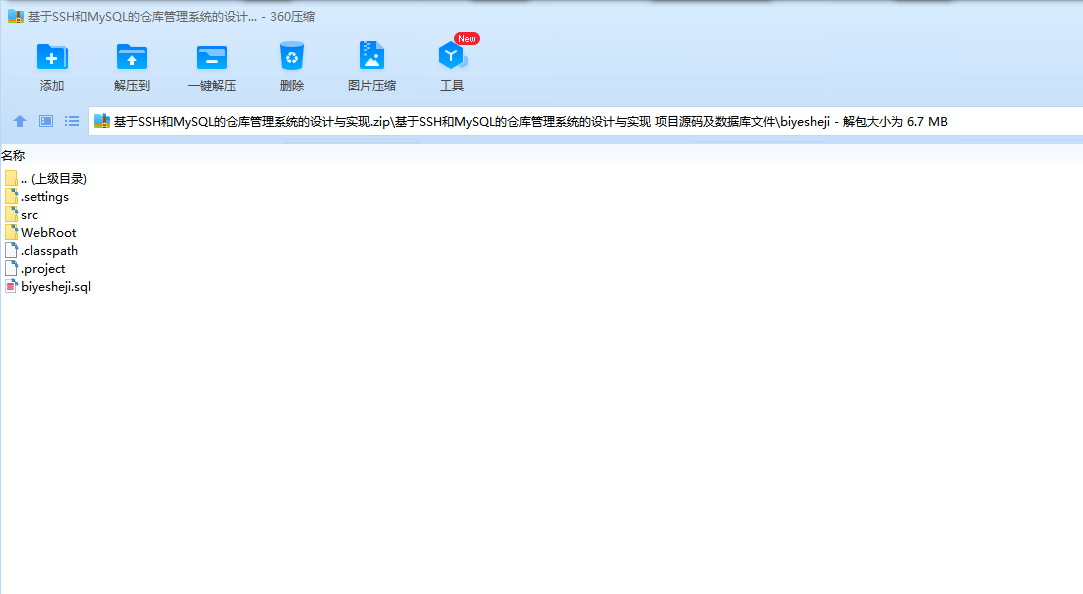Select the .classpath file name

pos(49,251)
